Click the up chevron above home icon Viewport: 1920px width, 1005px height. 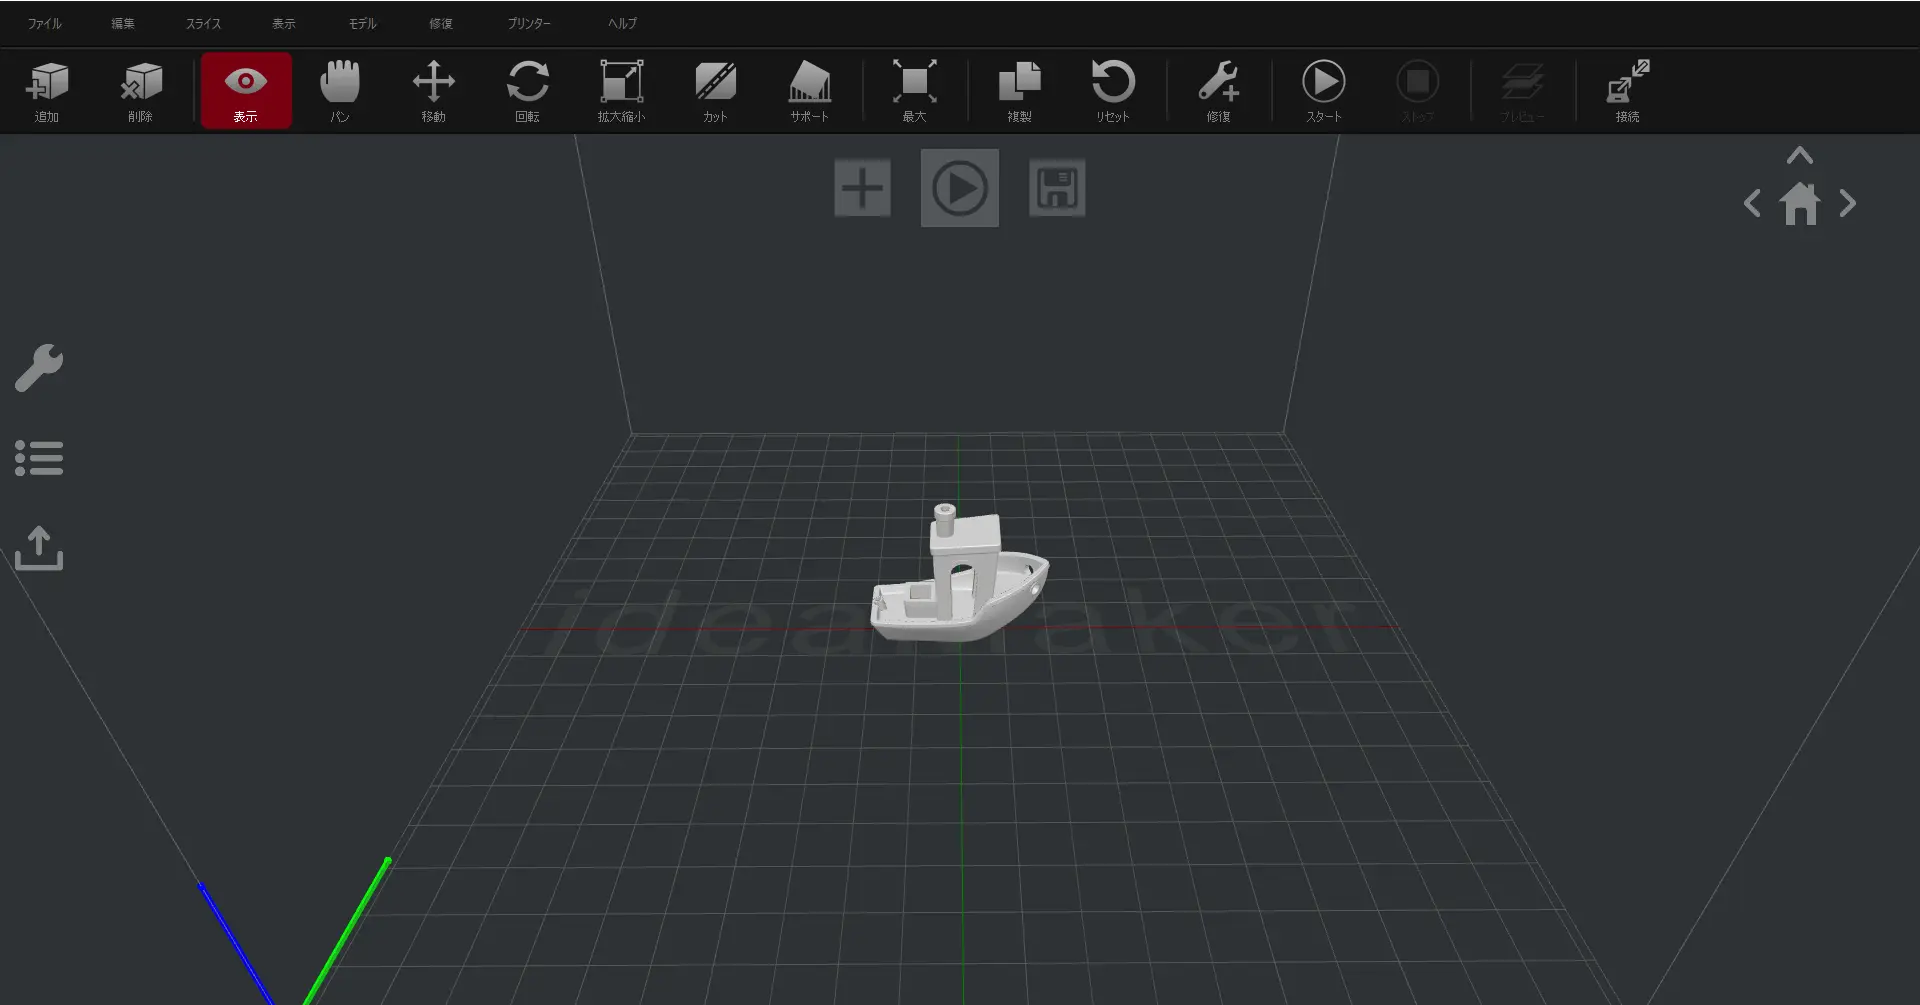click(x=1799, y=156)
